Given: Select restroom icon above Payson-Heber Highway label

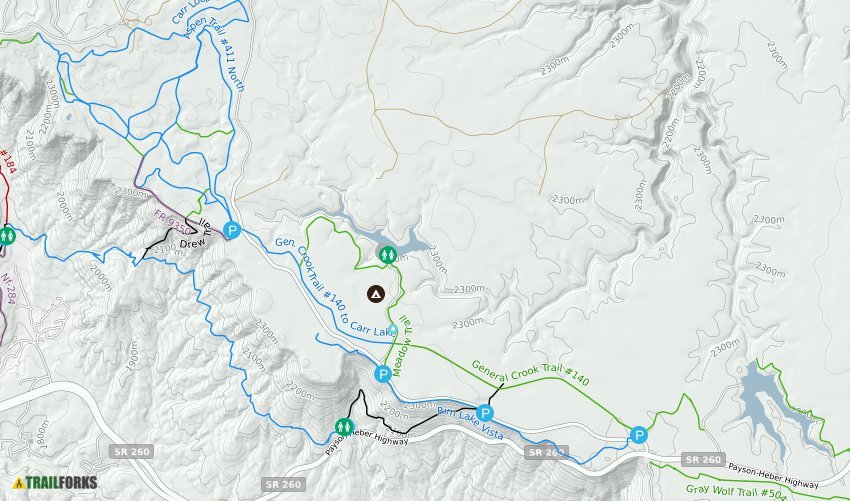Looking at the screenshot, I should 345,427.
